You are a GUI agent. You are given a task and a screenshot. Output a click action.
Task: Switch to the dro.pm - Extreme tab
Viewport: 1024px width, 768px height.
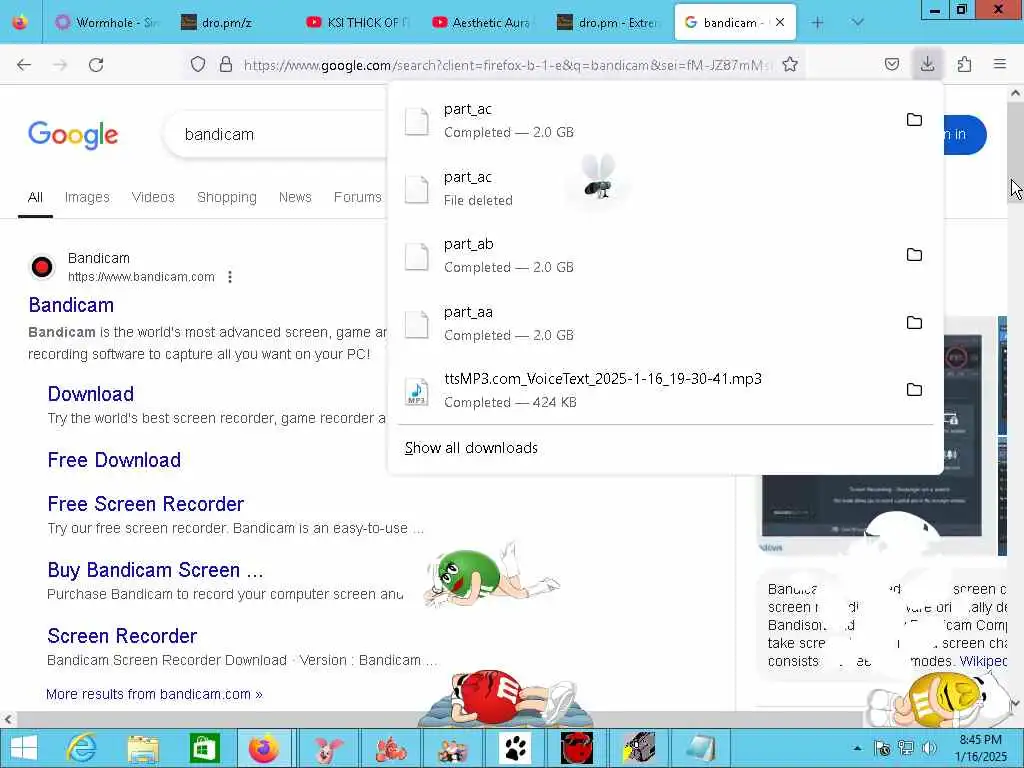click(x=609, y=22)
